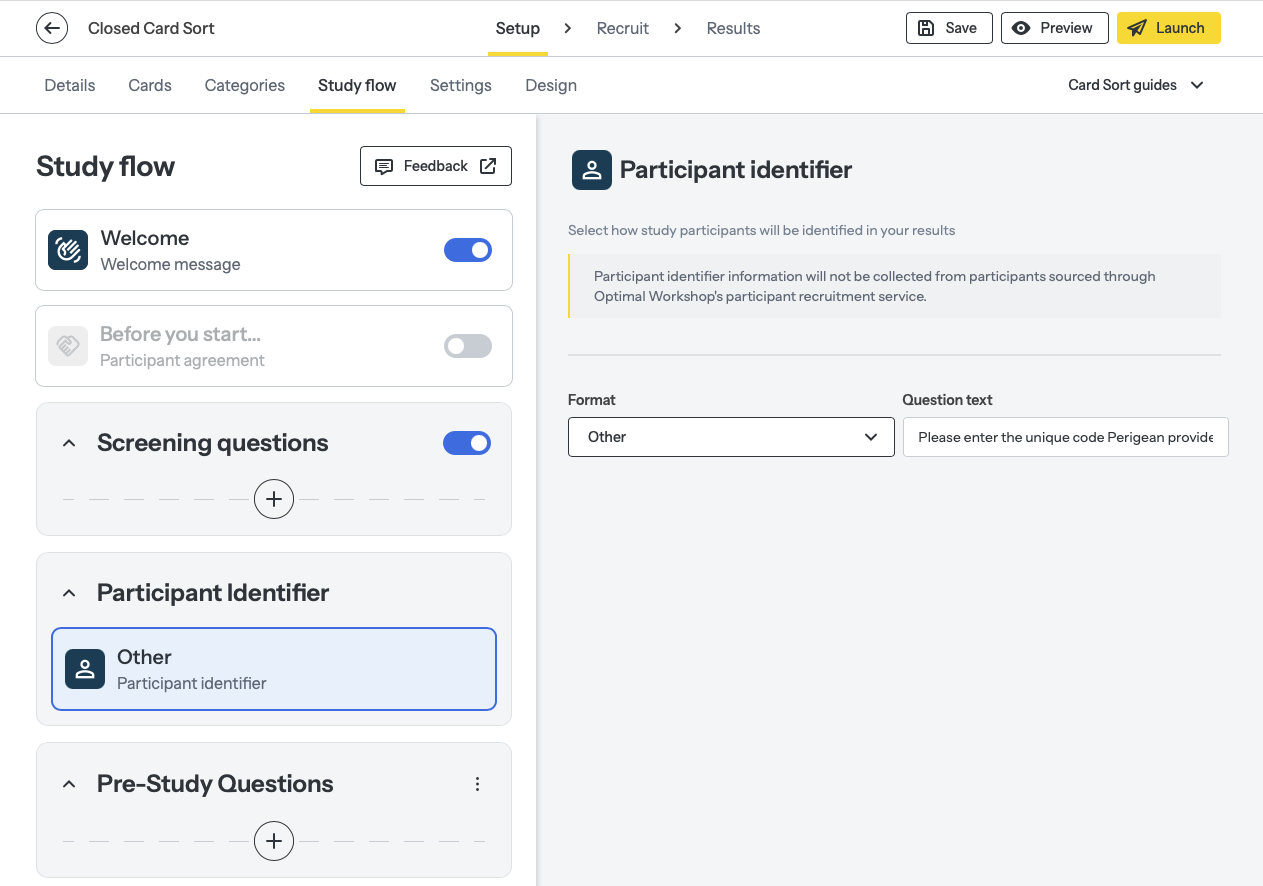Click the handshake icon on Before you start
1263x886 pixels.
tap(67, 346)
